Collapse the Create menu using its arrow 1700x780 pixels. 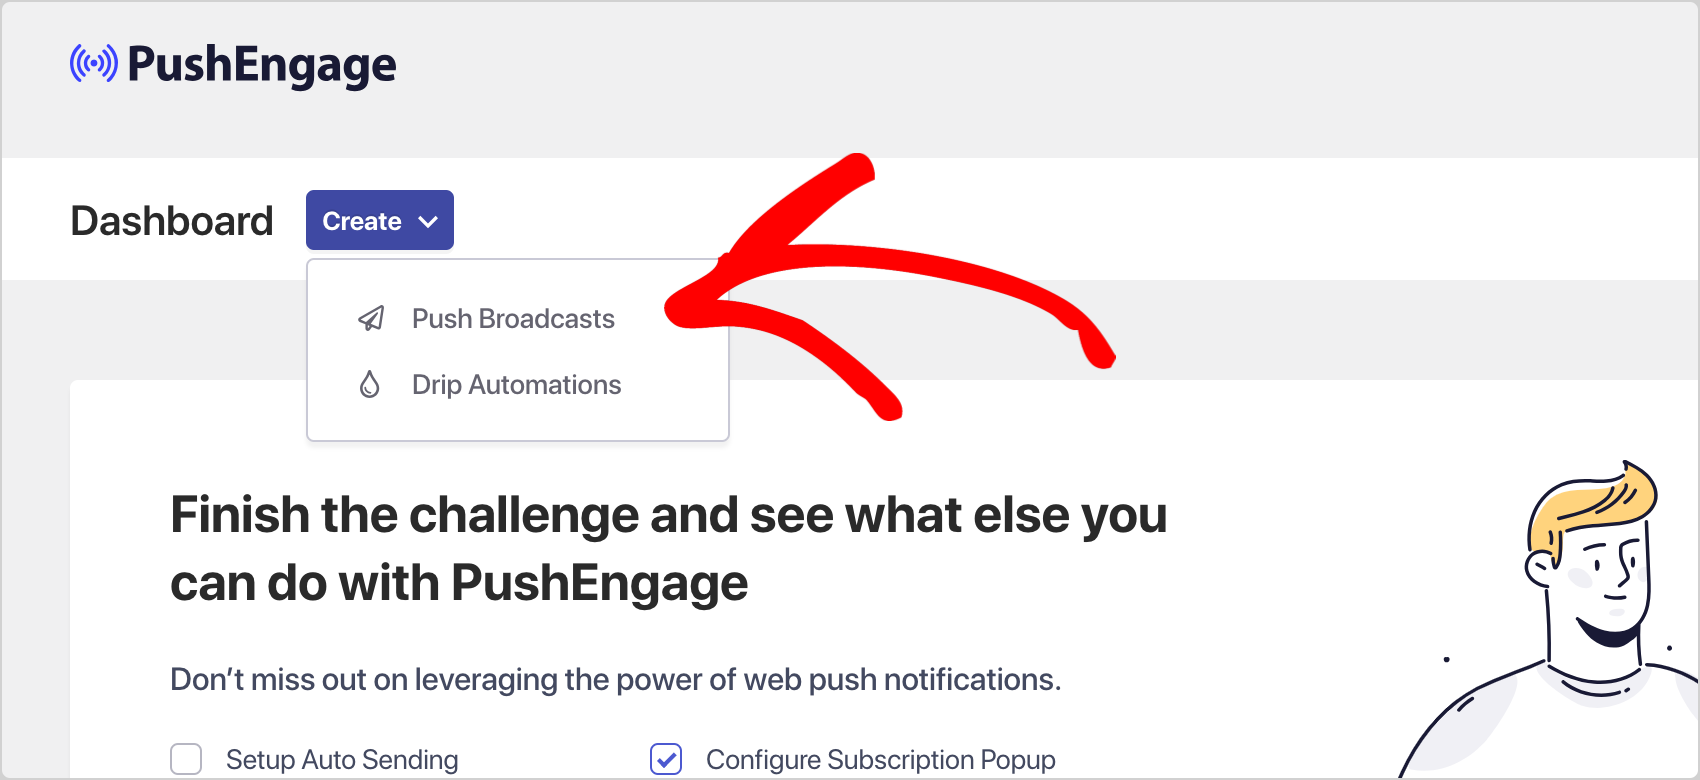coord(428,220)
